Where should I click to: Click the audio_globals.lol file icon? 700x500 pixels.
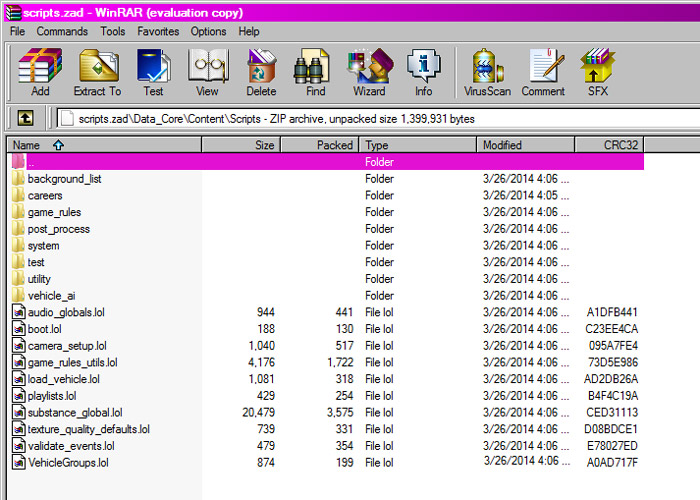[x=18, y=312]
